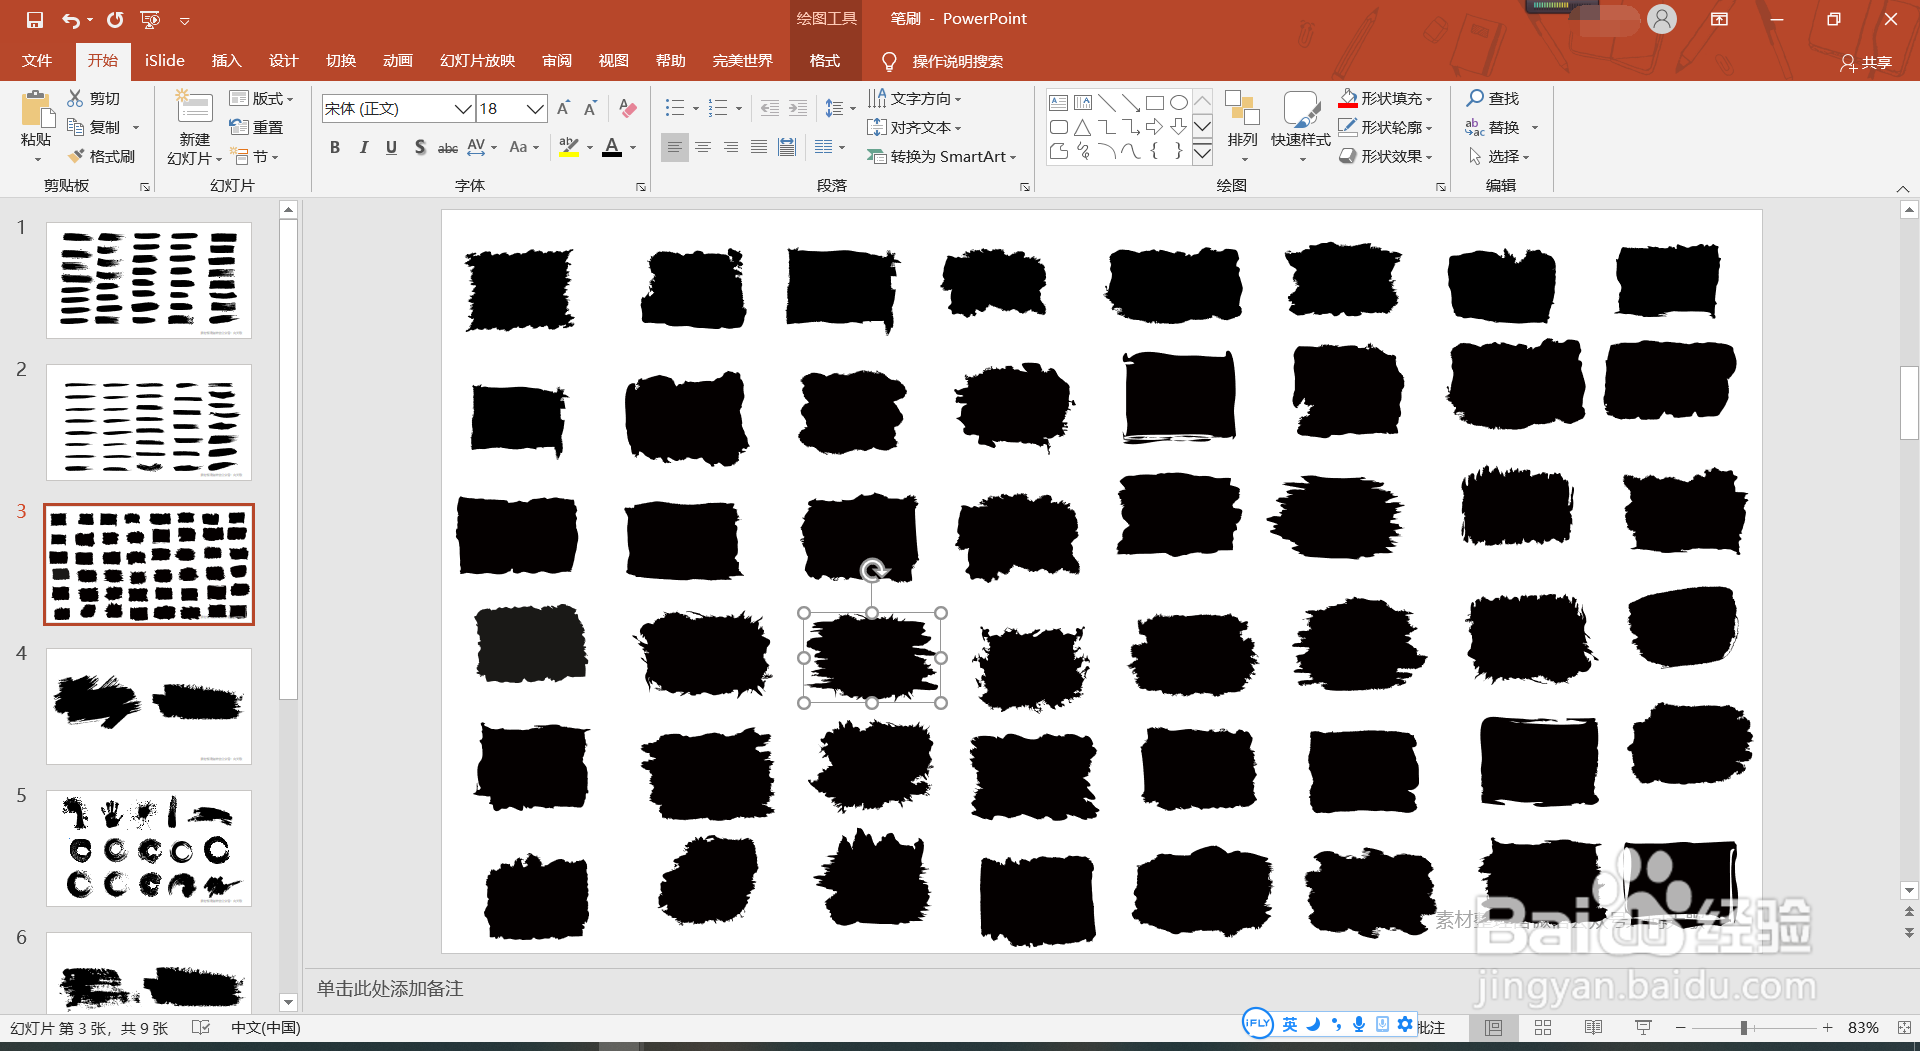1920x1051 pixels.
Task: Switch to the Insert (插入) tab
Action: coord(227,61)
